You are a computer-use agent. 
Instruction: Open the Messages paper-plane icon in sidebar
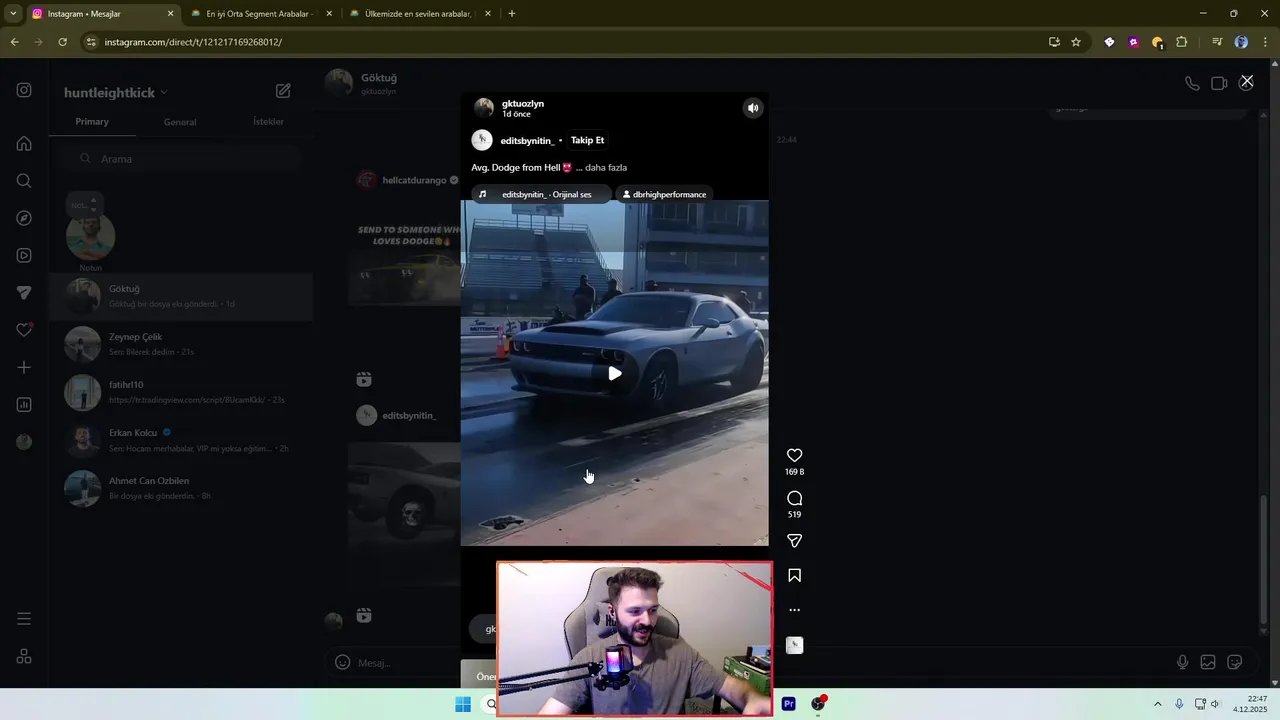24,293
